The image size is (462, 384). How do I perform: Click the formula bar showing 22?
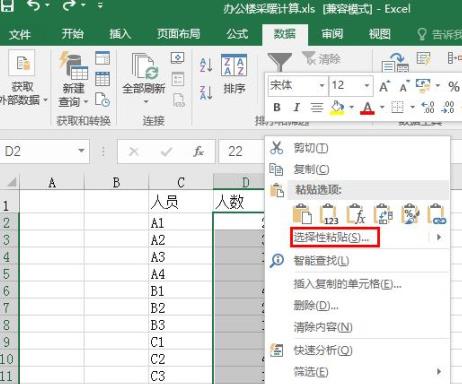(x=242, y=152)
